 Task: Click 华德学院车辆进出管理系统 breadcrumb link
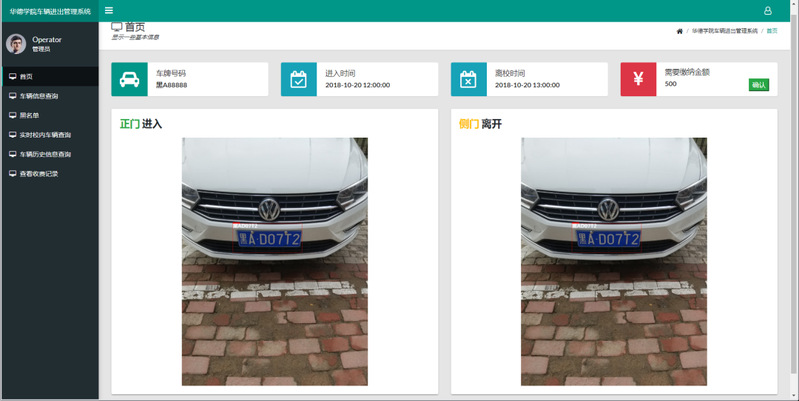724,31
